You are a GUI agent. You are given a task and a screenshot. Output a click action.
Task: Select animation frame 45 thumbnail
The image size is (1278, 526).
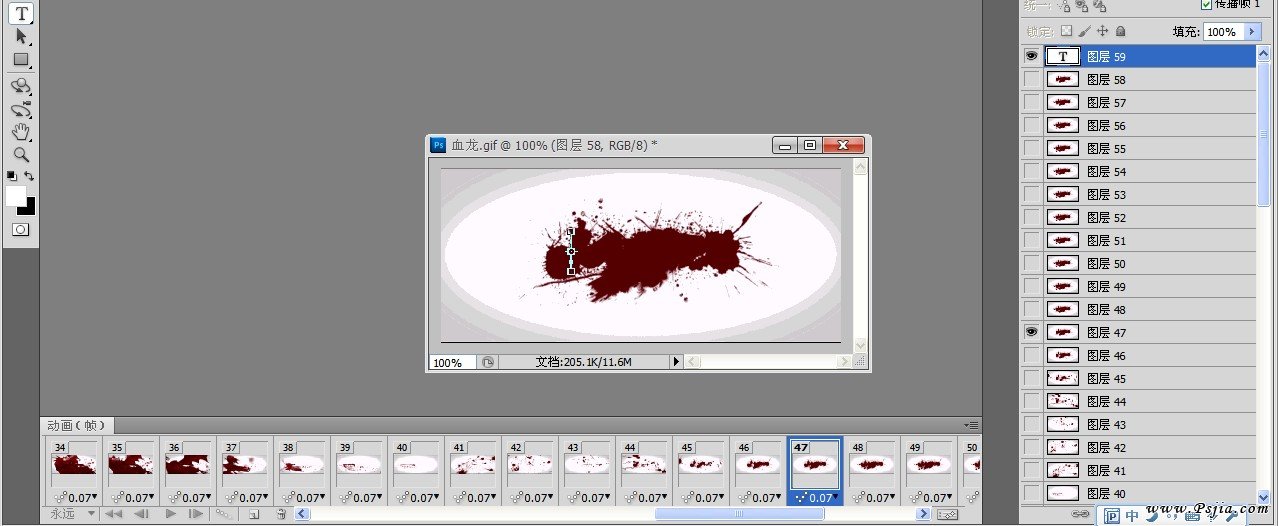[x=701, y=465]
